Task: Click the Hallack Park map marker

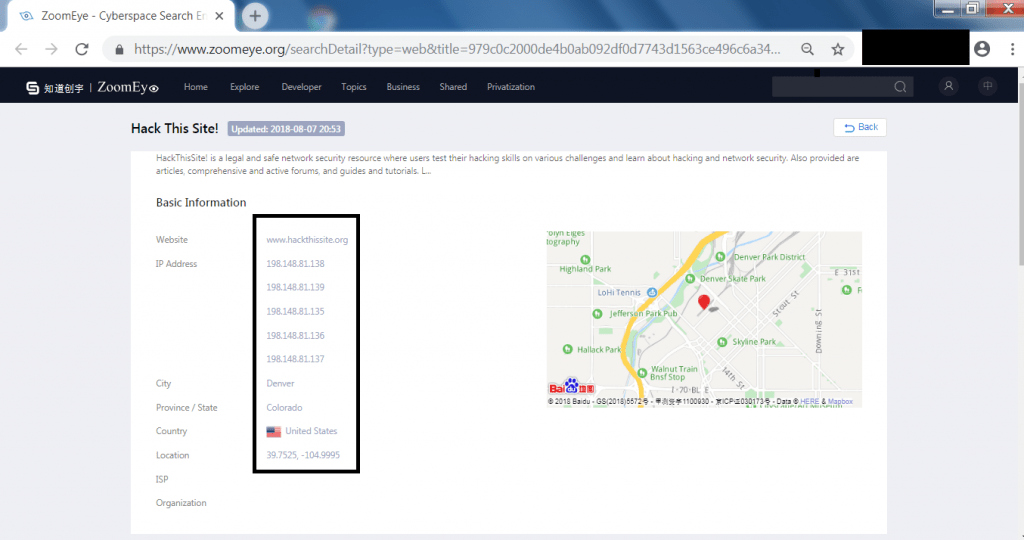Action: pos(568,349)
